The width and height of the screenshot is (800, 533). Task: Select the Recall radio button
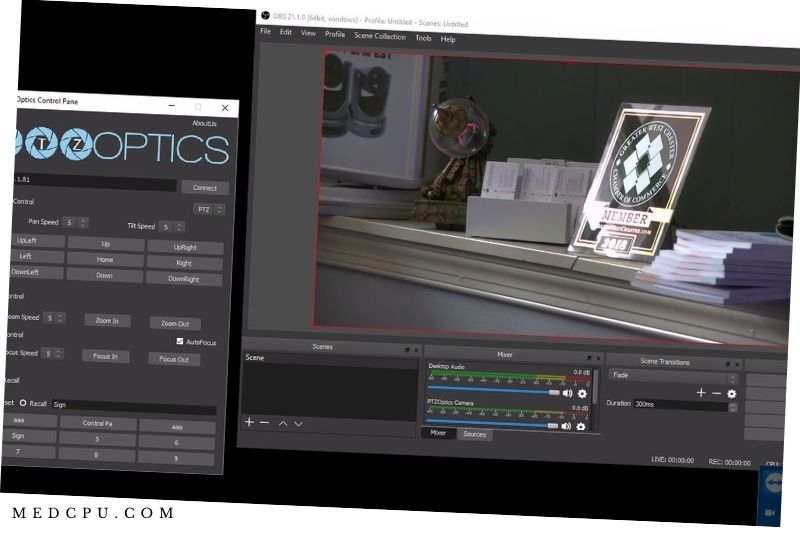[23, 402]
